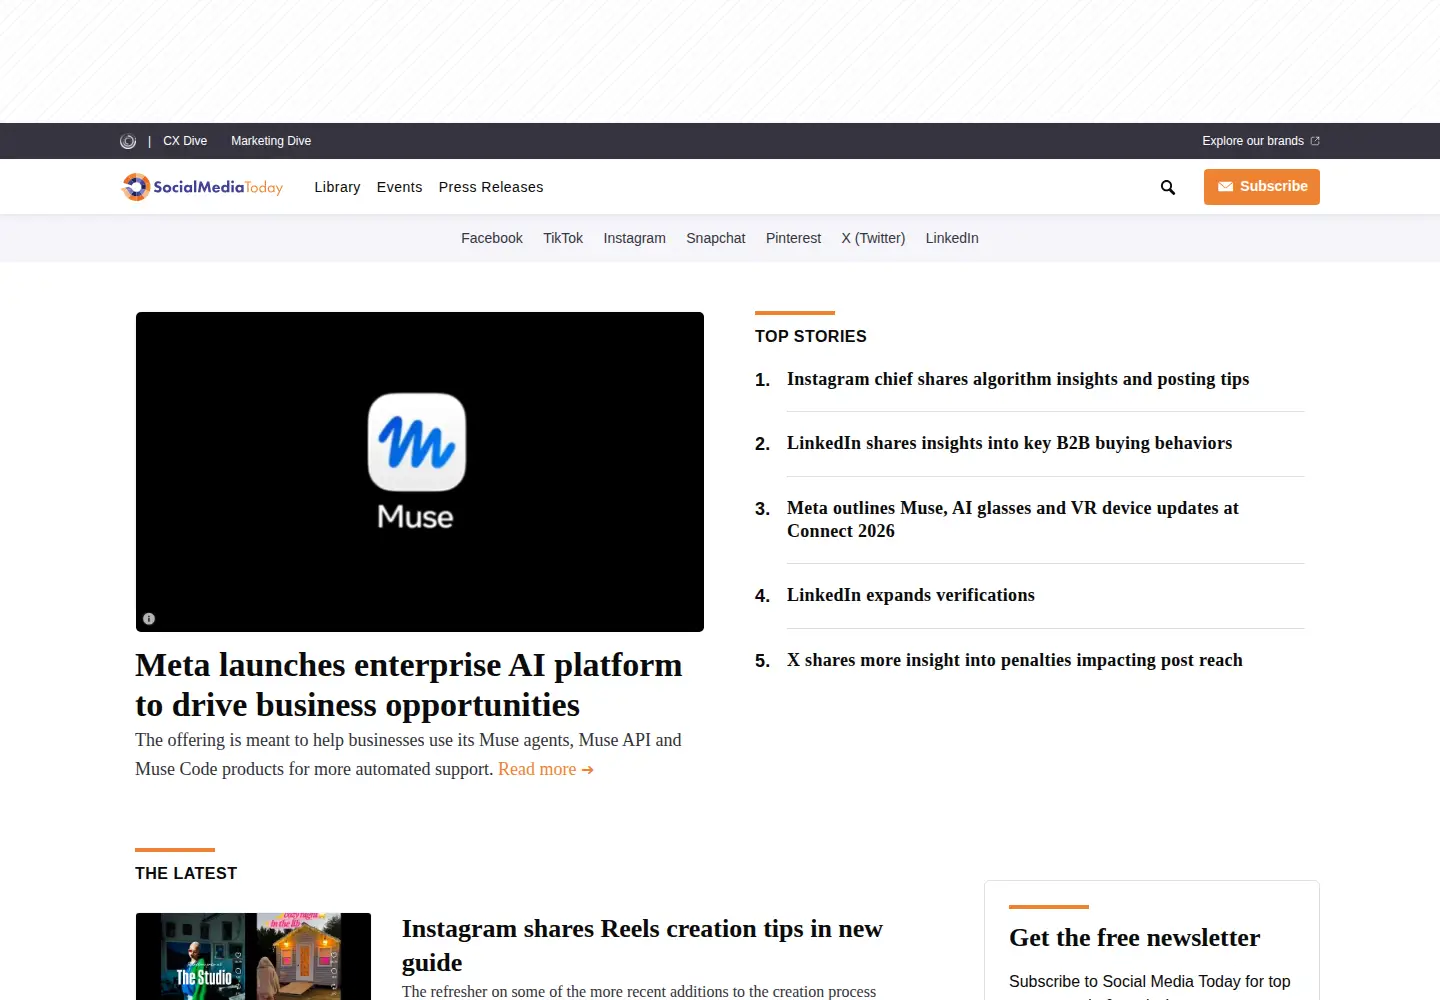
Task: Select the Snapchat topic tab
Action: (716, 238)
